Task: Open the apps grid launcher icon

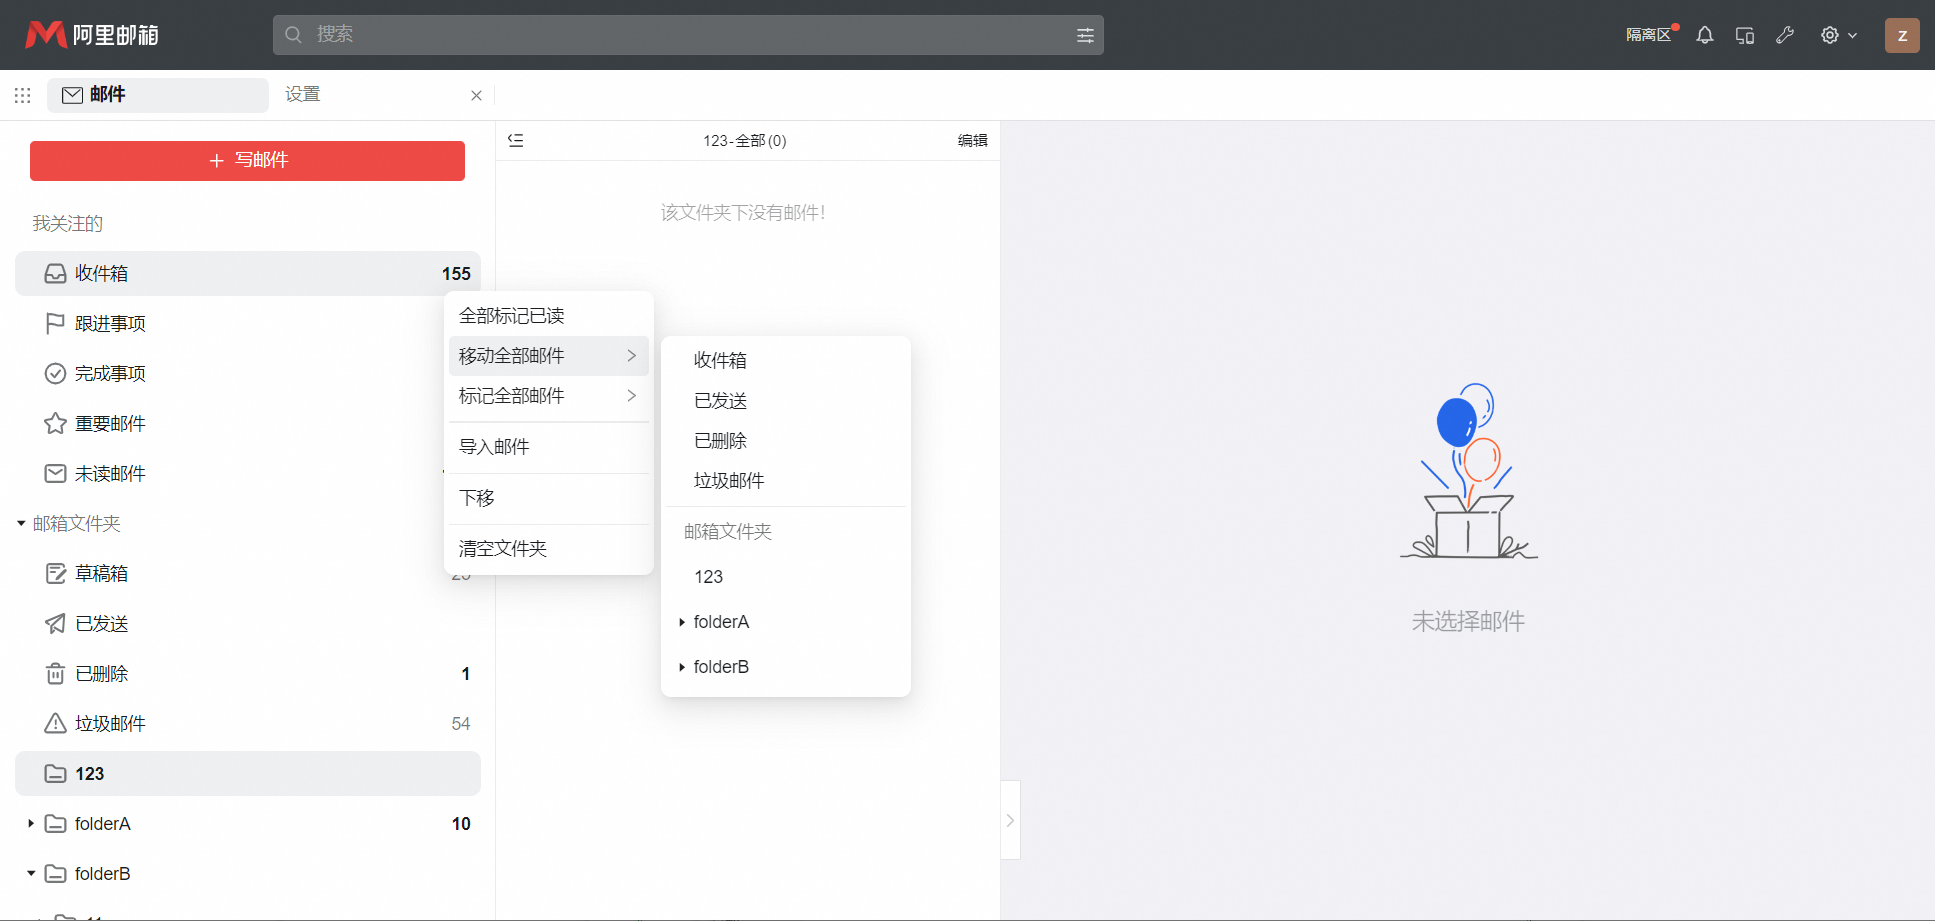Action: click(23, 95)
